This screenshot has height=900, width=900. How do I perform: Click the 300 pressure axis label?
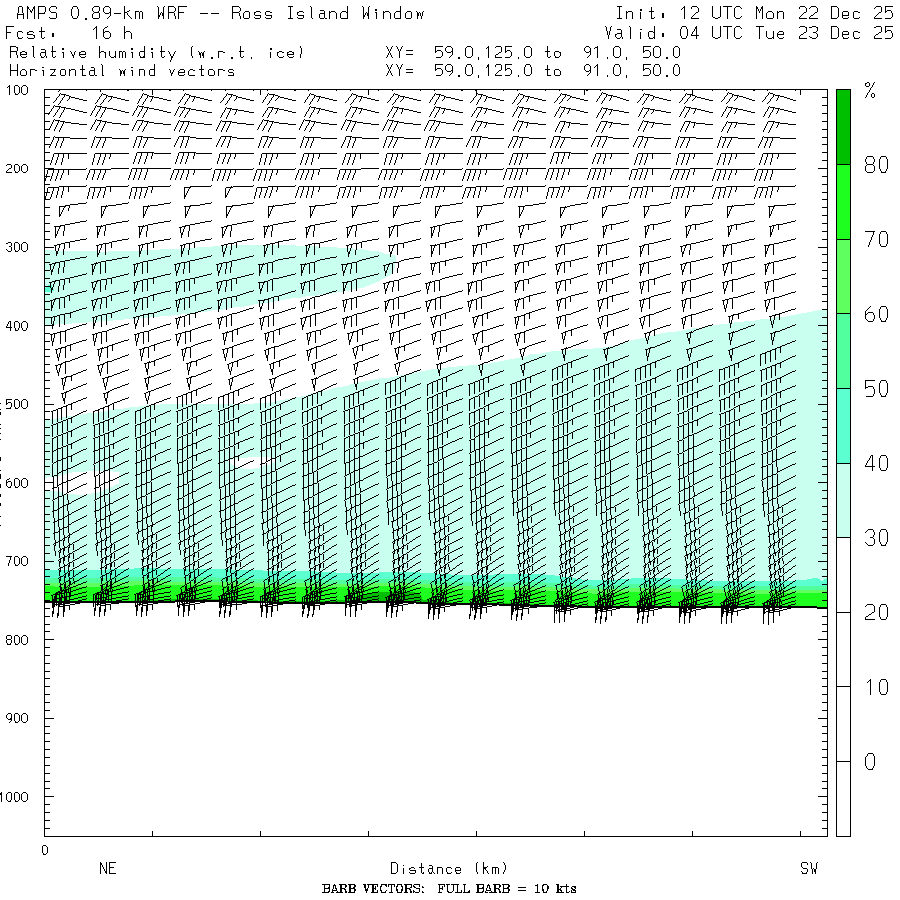[x=17, y=247]
